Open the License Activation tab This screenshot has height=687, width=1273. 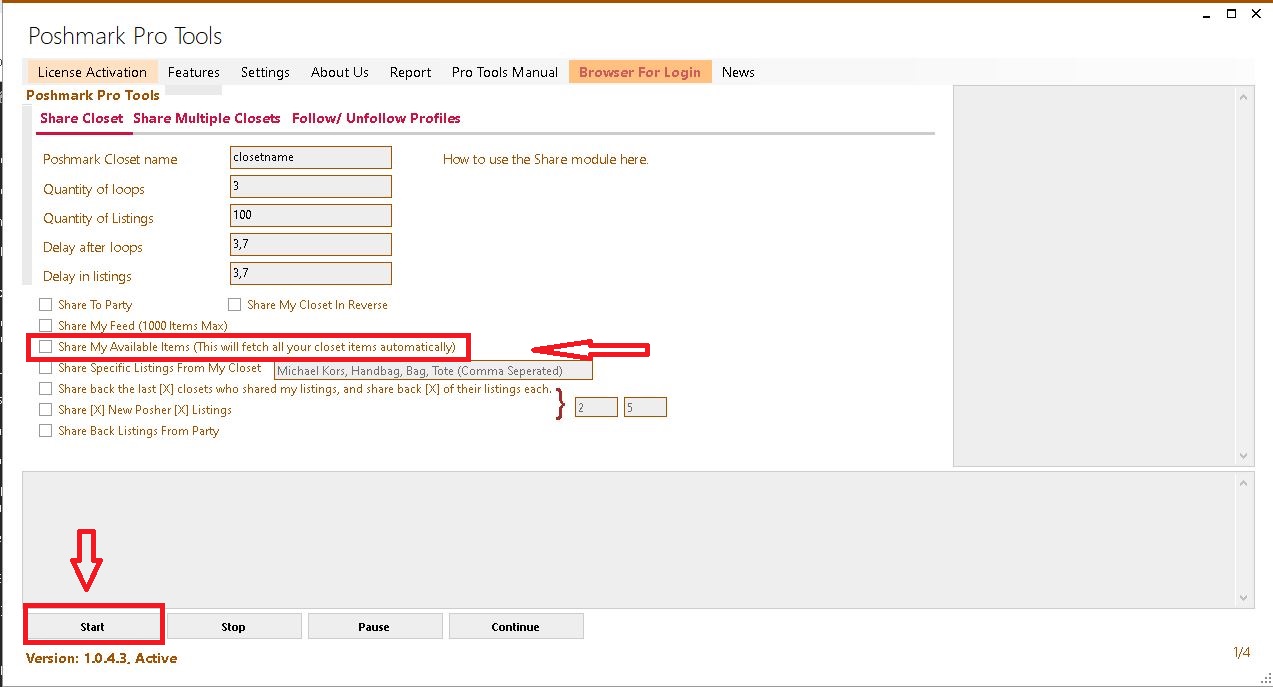pyautogui.click(x=92, y=72)
